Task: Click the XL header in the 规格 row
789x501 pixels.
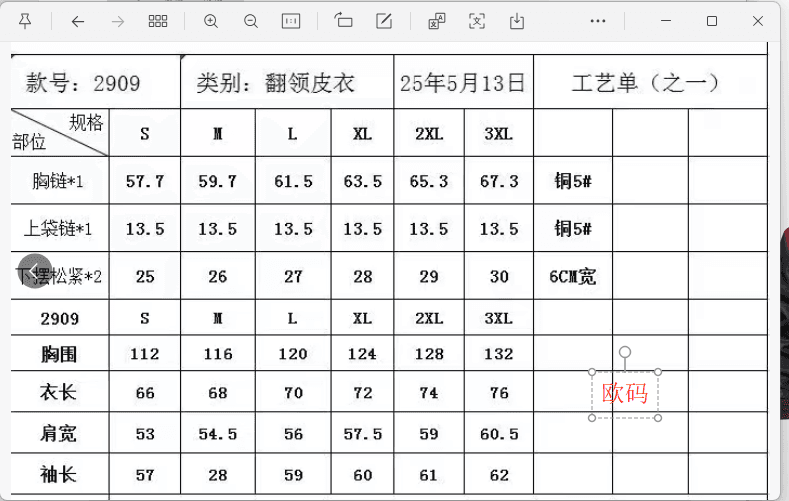Action: (362, 134)
